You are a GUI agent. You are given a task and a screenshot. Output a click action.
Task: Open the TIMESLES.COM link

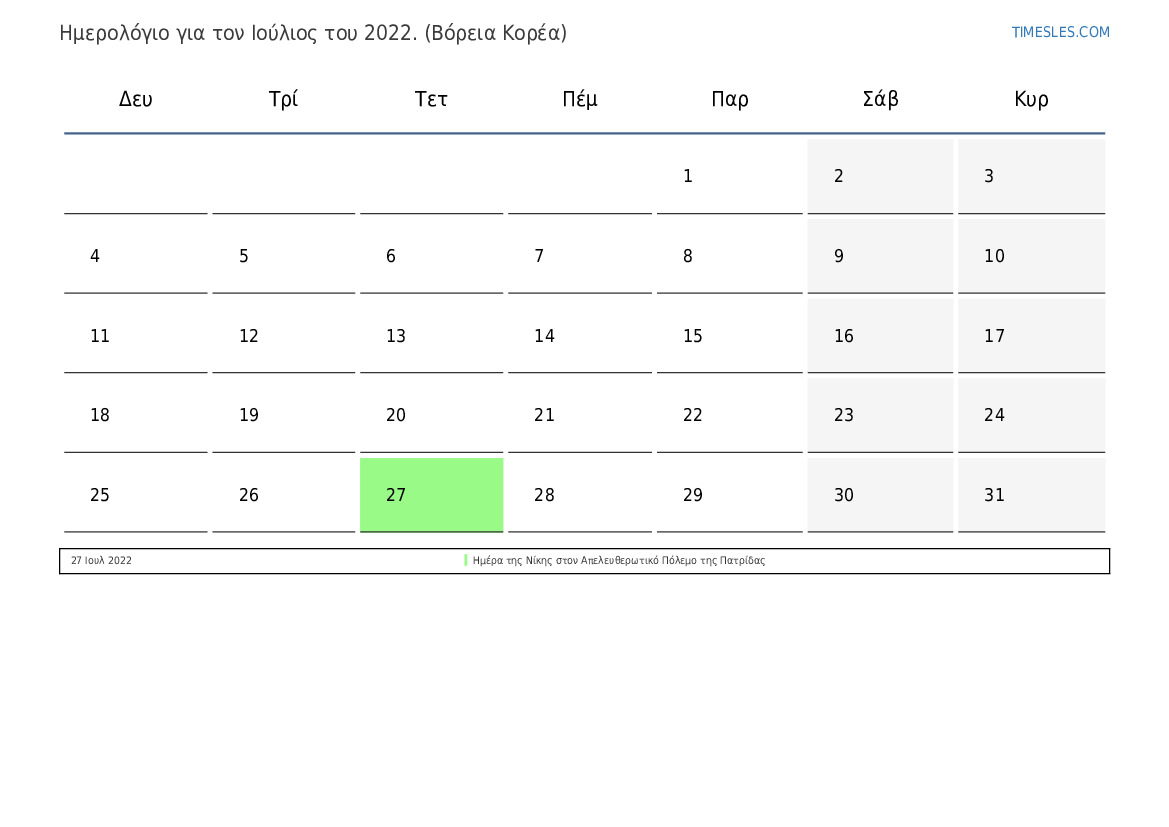click(x=1060, y=32)
